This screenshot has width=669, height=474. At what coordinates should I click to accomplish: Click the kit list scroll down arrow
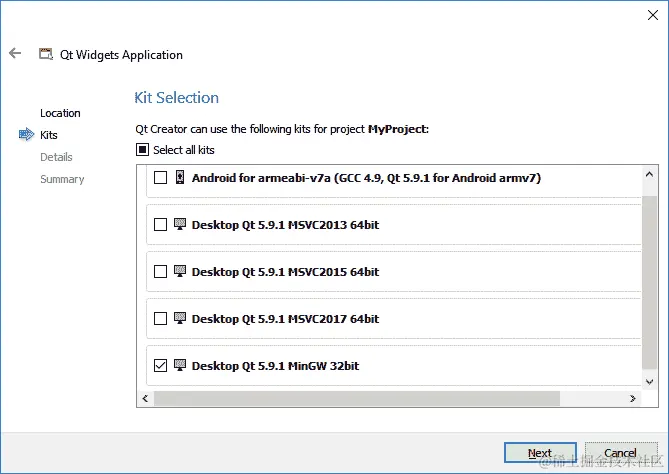(x=649, y=381)
